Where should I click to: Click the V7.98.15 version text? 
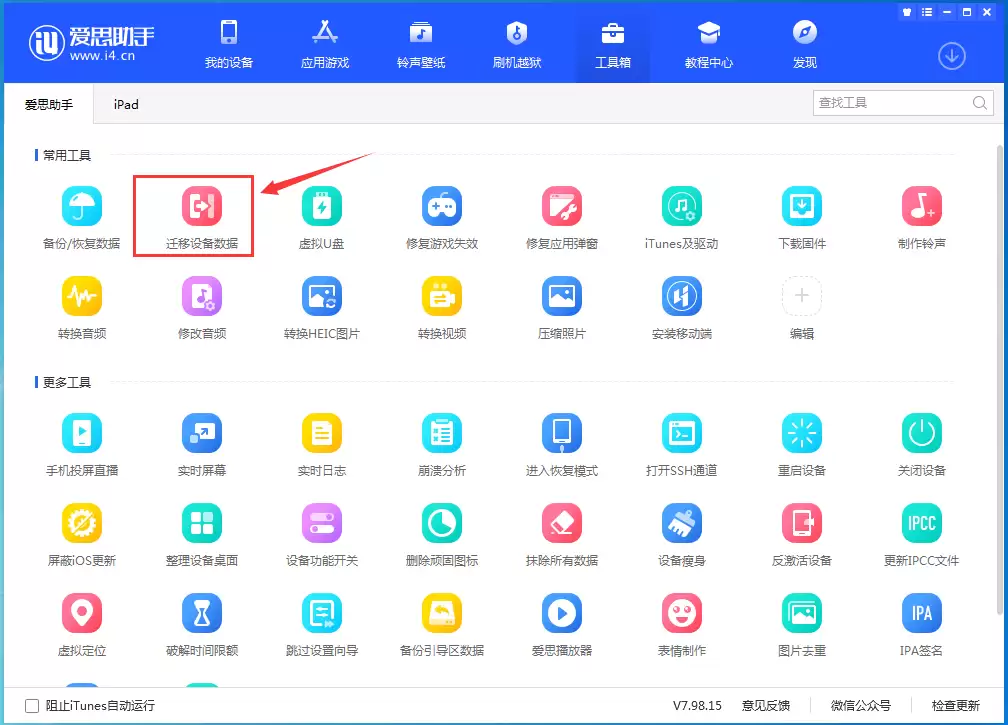click(698, 706)
